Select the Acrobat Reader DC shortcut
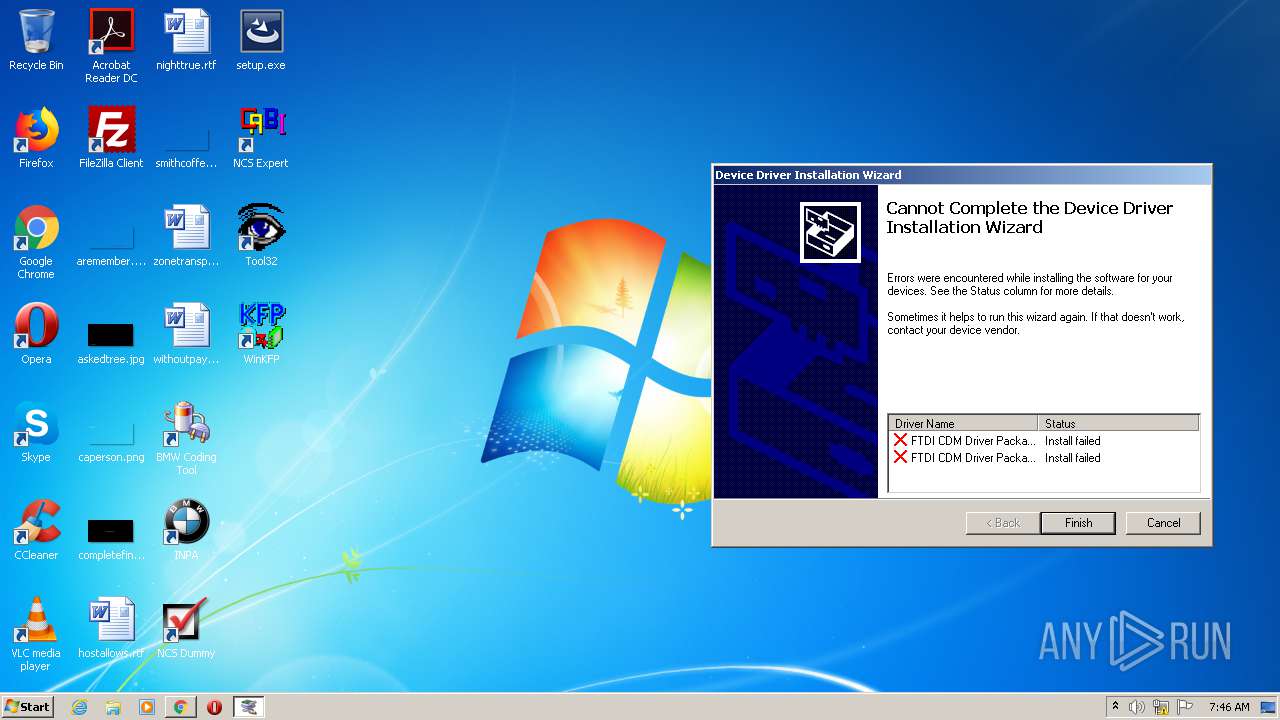 tap(111, 46)
